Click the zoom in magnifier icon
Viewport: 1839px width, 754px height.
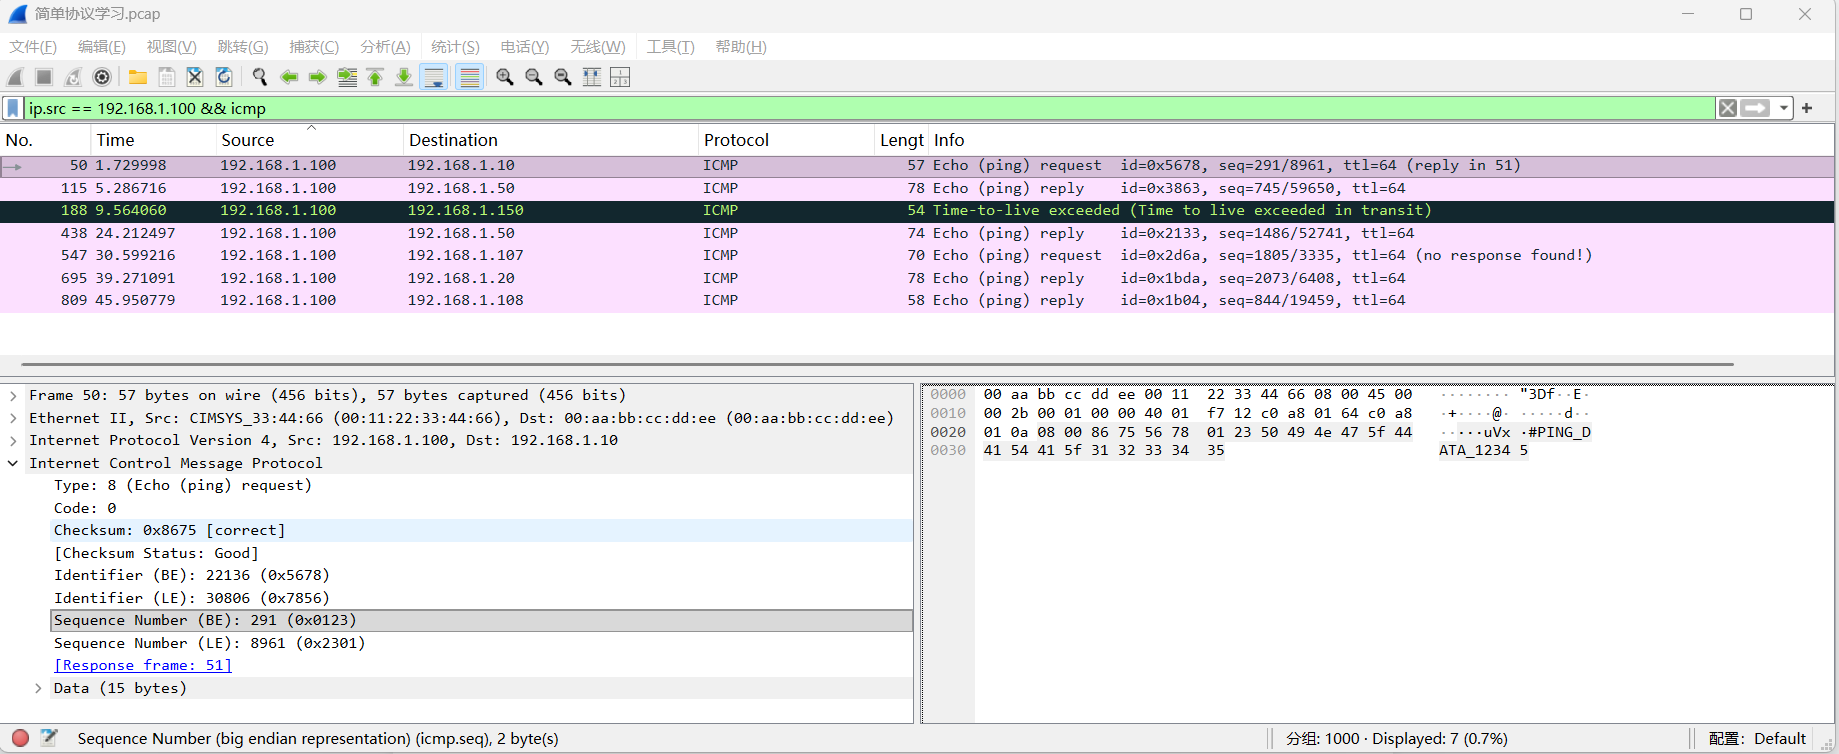[505, 77]
